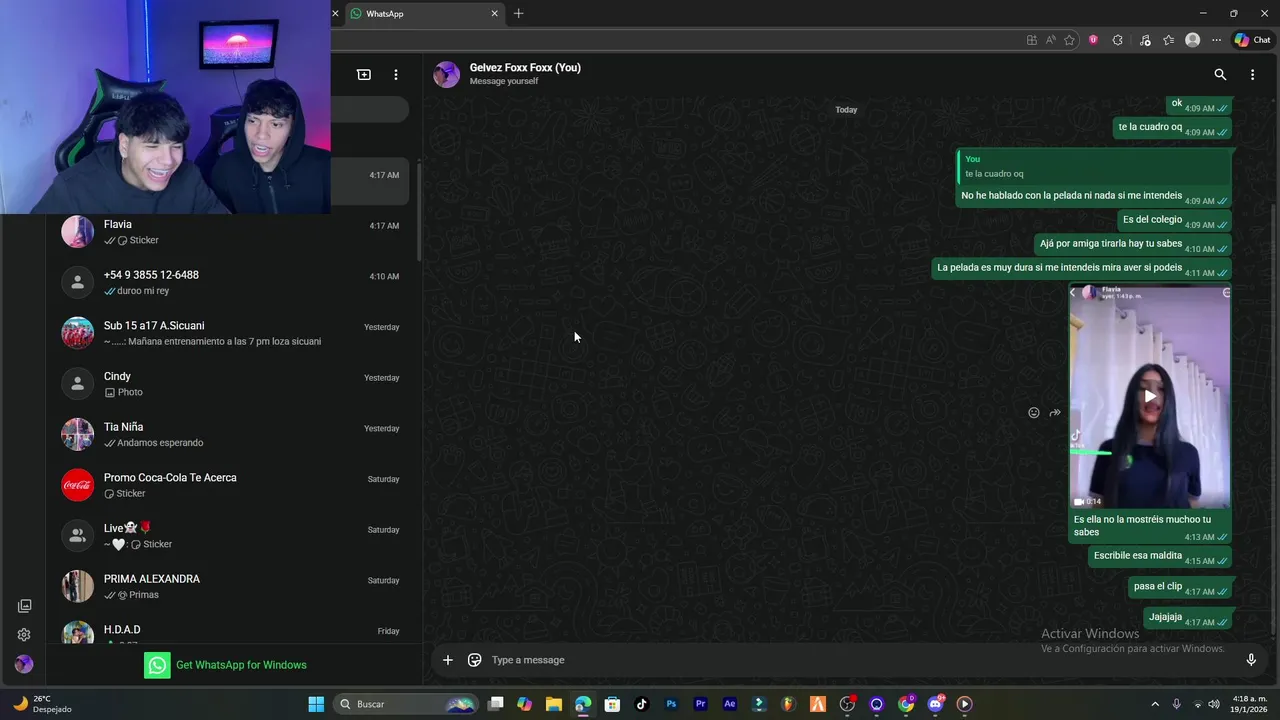Open conversation menu with three dots
Image resolution: width=1280 pixels, height=720 pixels.
pyautogui.click(x=1252, y=75)
